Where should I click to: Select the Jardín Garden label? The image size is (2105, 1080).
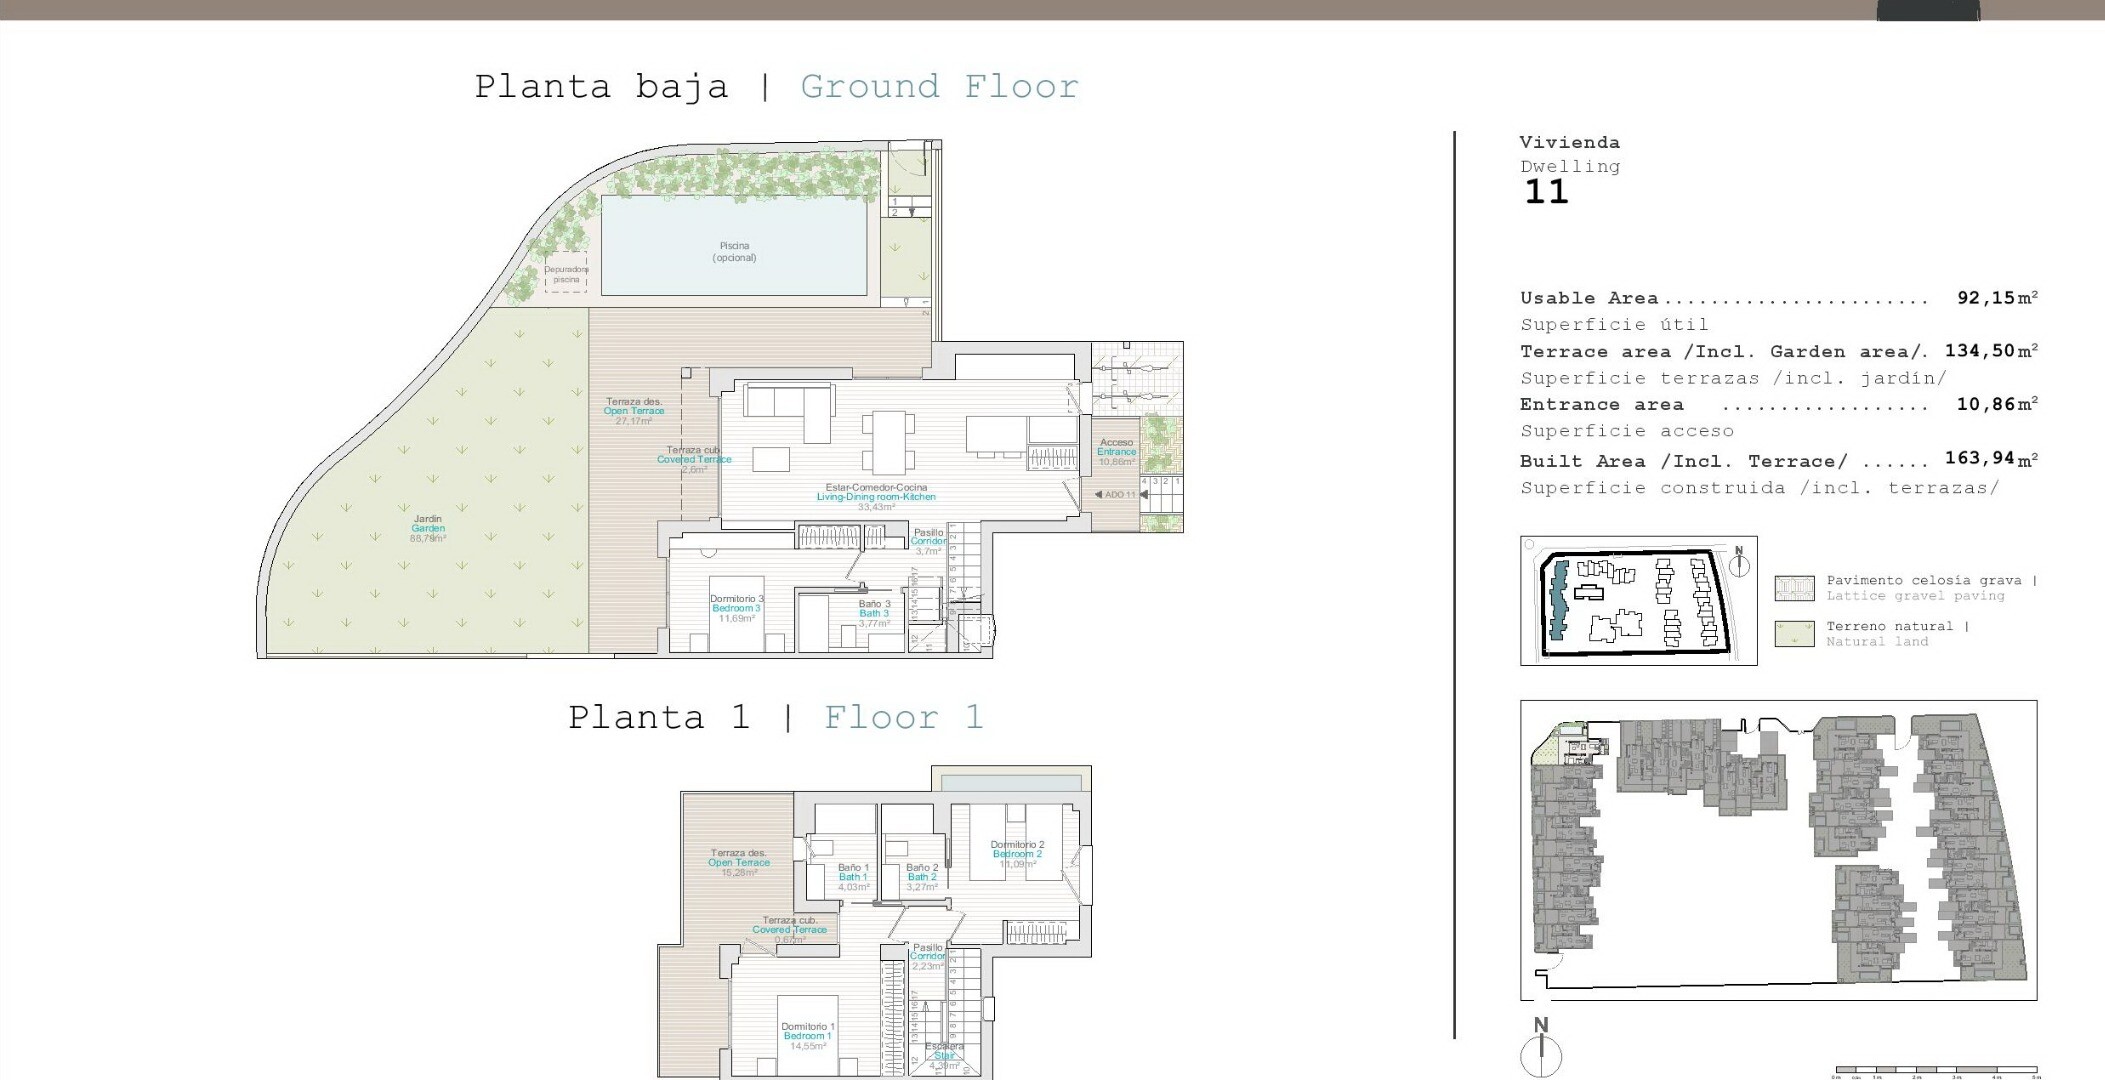[x=428, y=524]
